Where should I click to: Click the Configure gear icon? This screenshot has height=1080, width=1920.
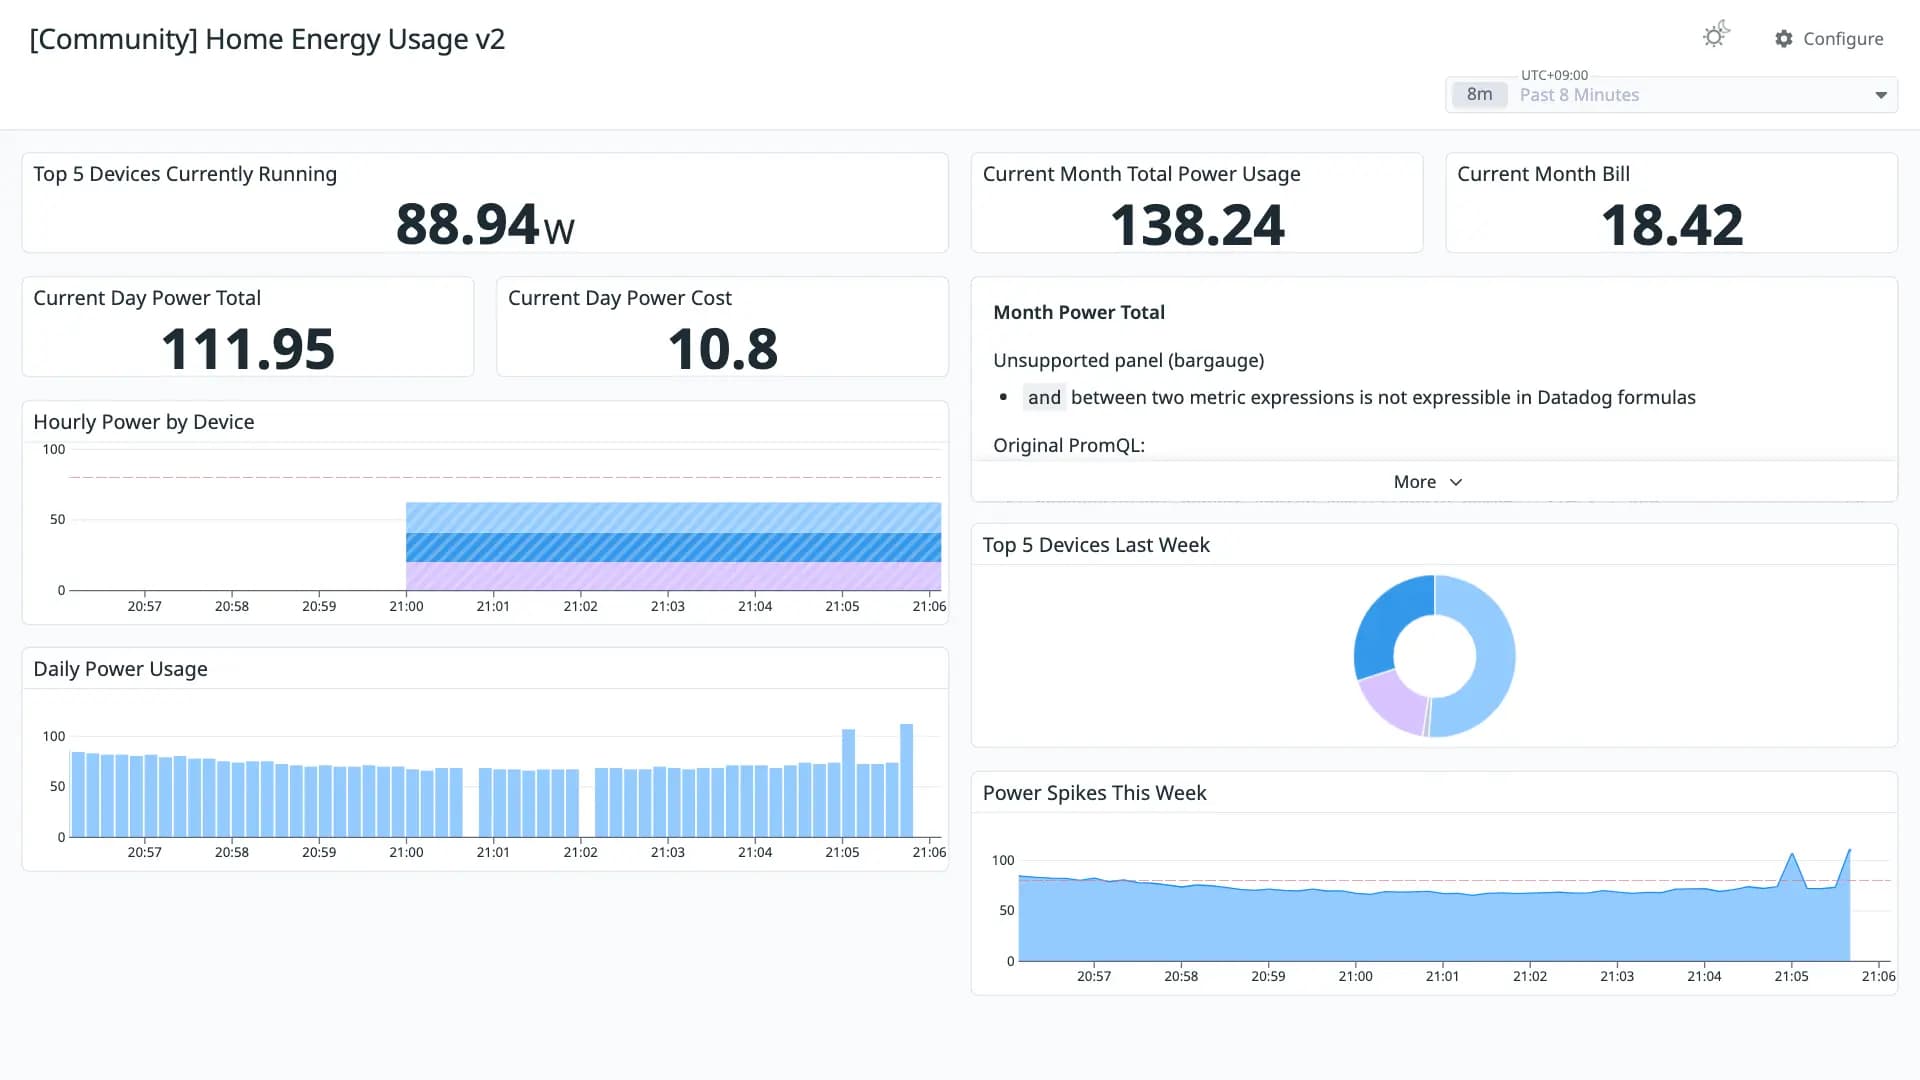tap(1784, 38)
